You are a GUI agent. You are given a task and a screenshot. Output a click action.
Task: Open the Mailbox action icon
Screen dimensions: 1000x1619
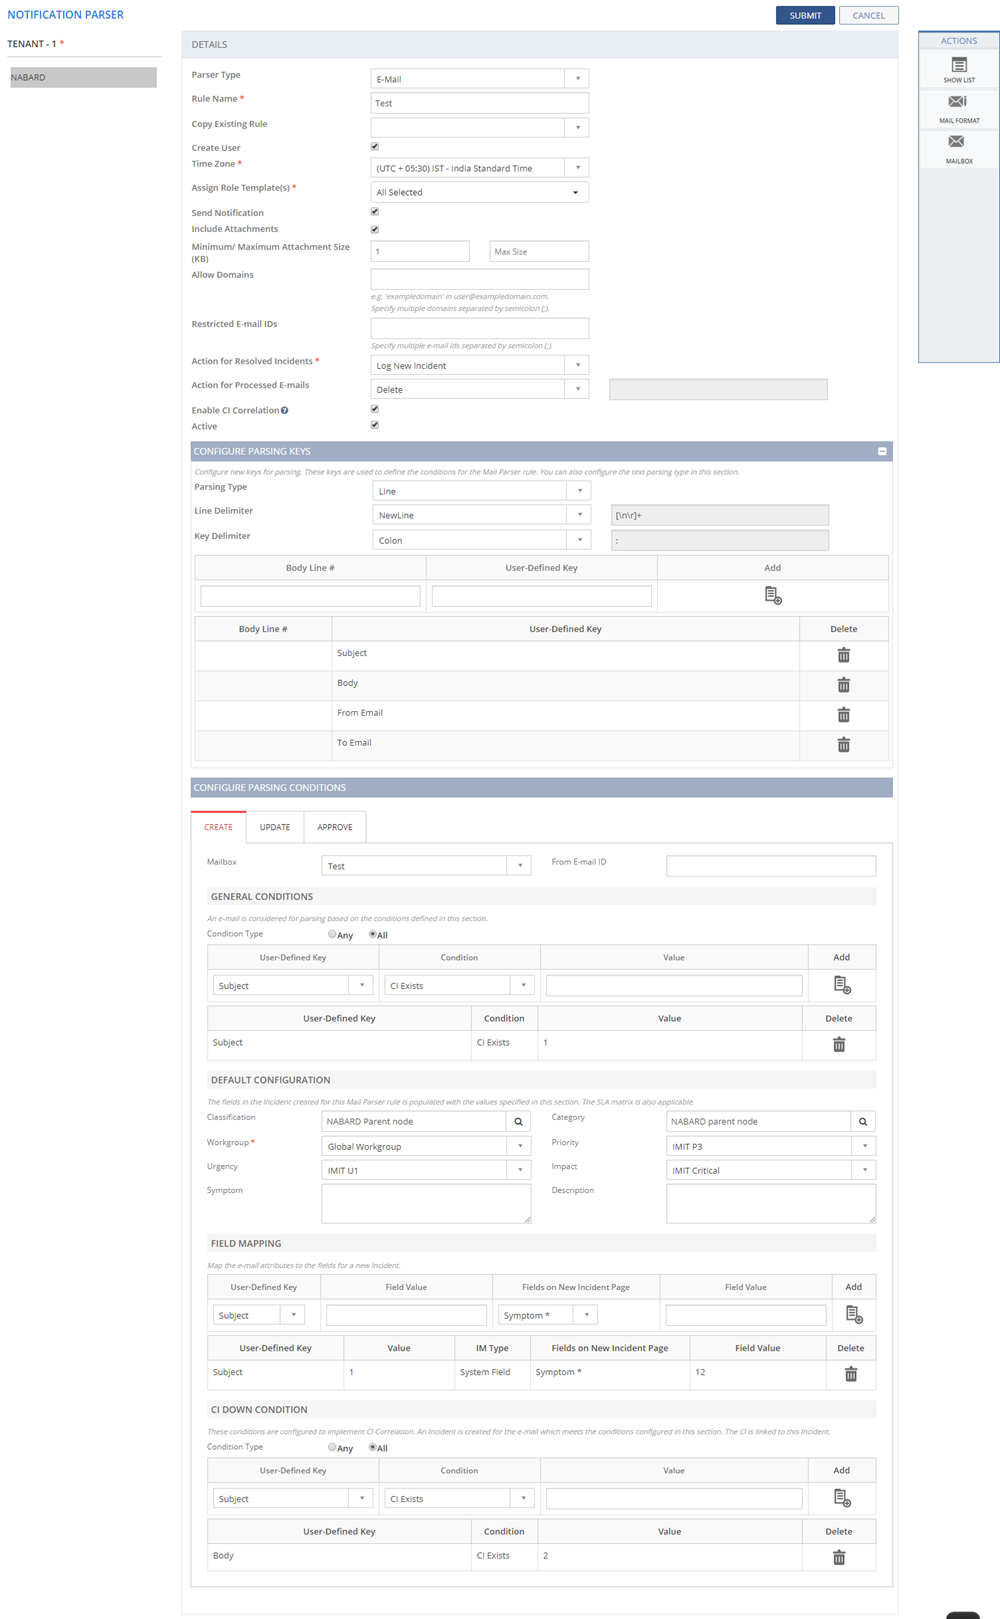(958, 146)
